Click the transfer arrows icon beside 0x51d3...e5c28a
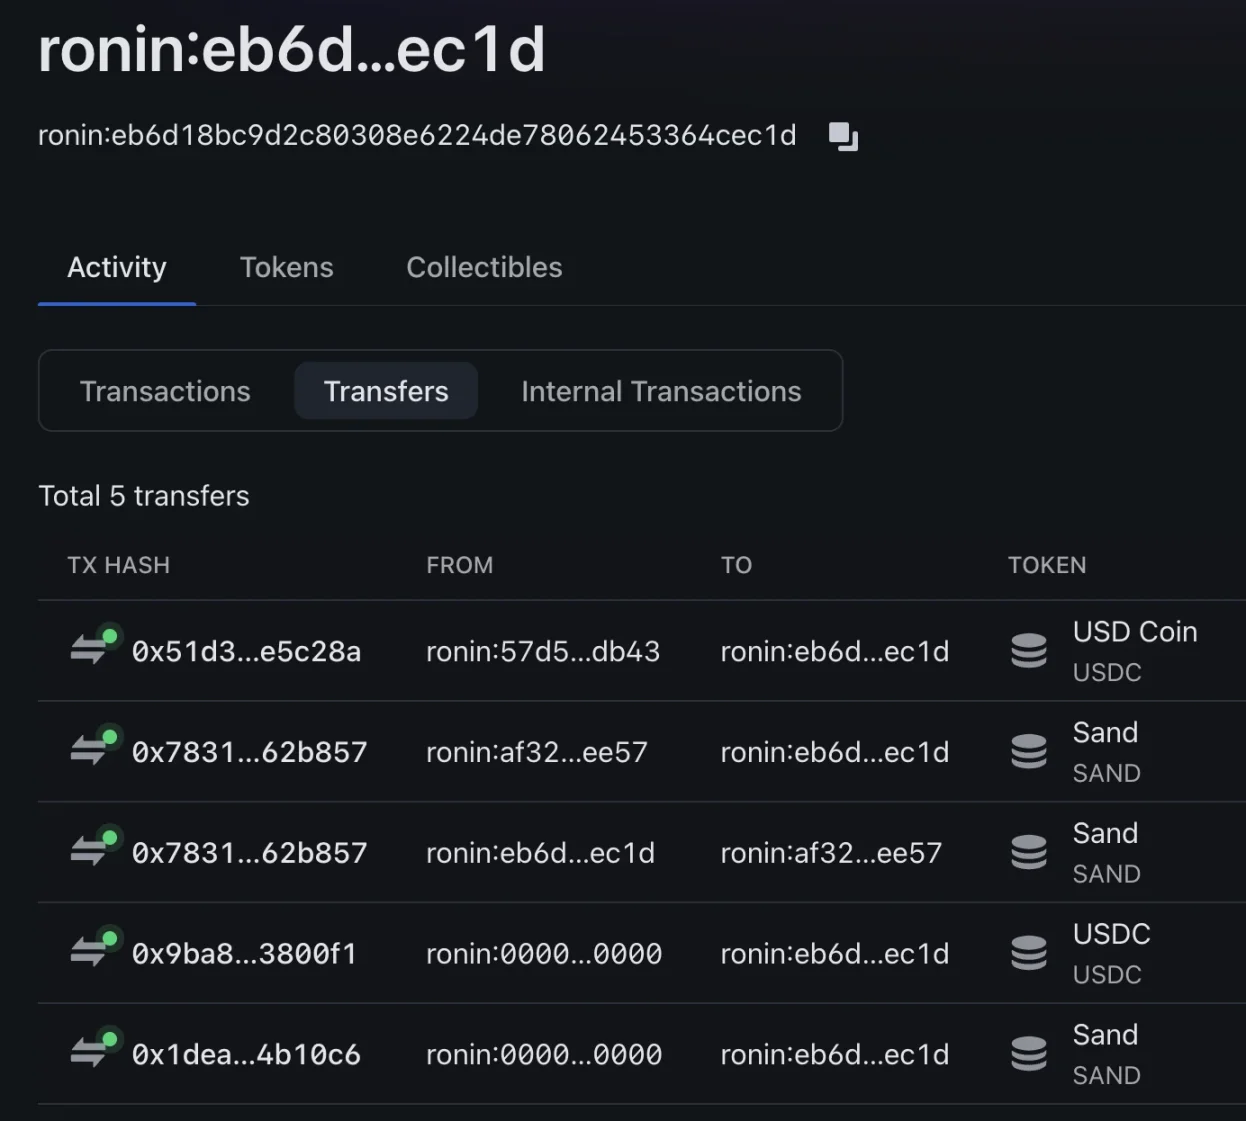Screen dimensions: 1246x1121 (92, 650)
